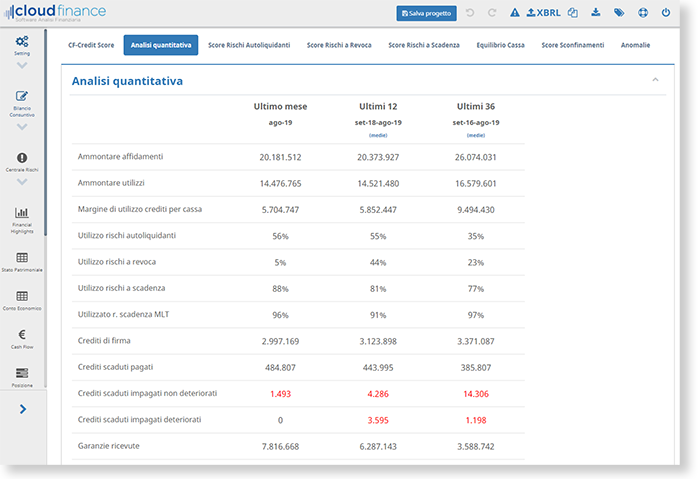
Task: Click the Crediti di firma label
Action: coord(104,341)
